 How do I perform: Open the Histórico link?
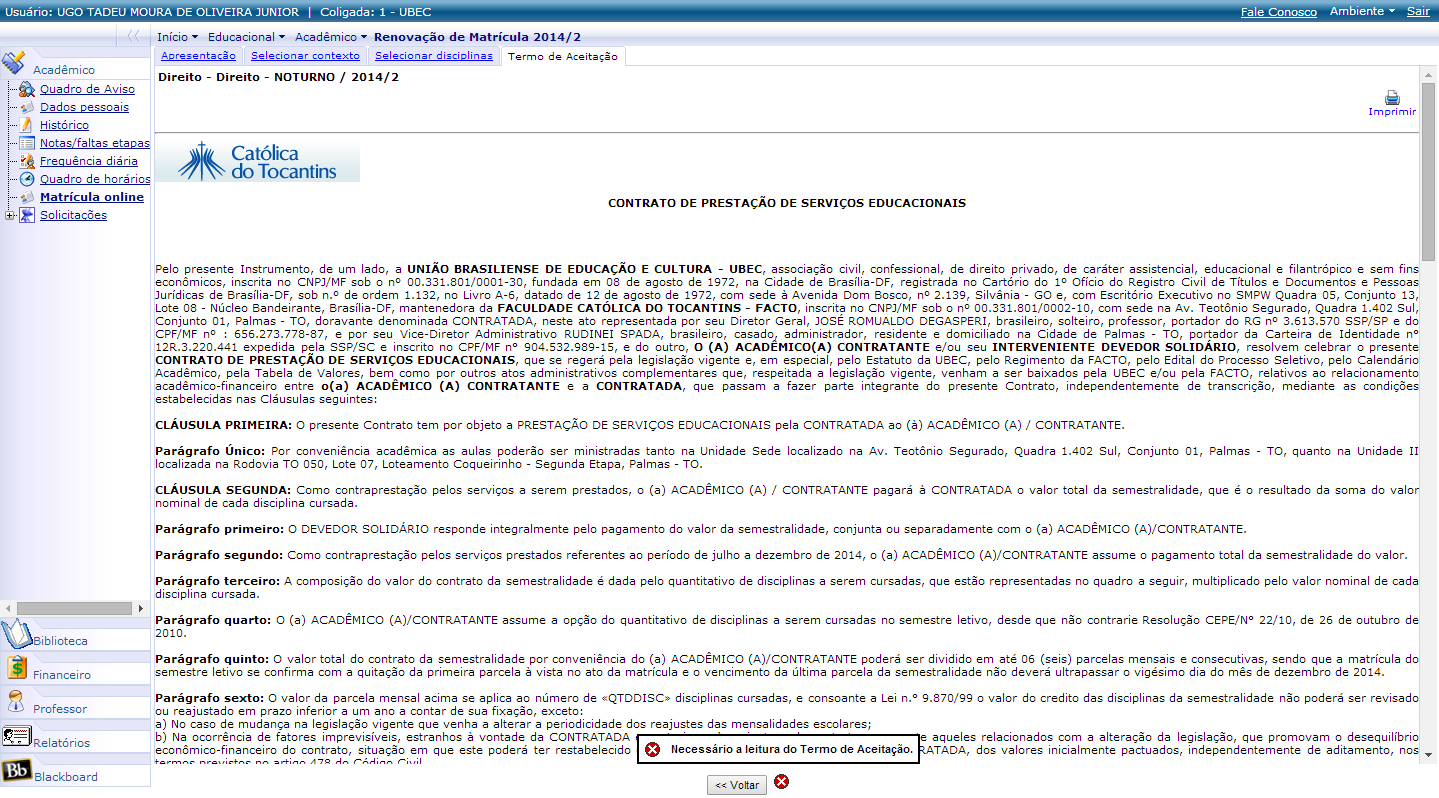click(64, 125)
